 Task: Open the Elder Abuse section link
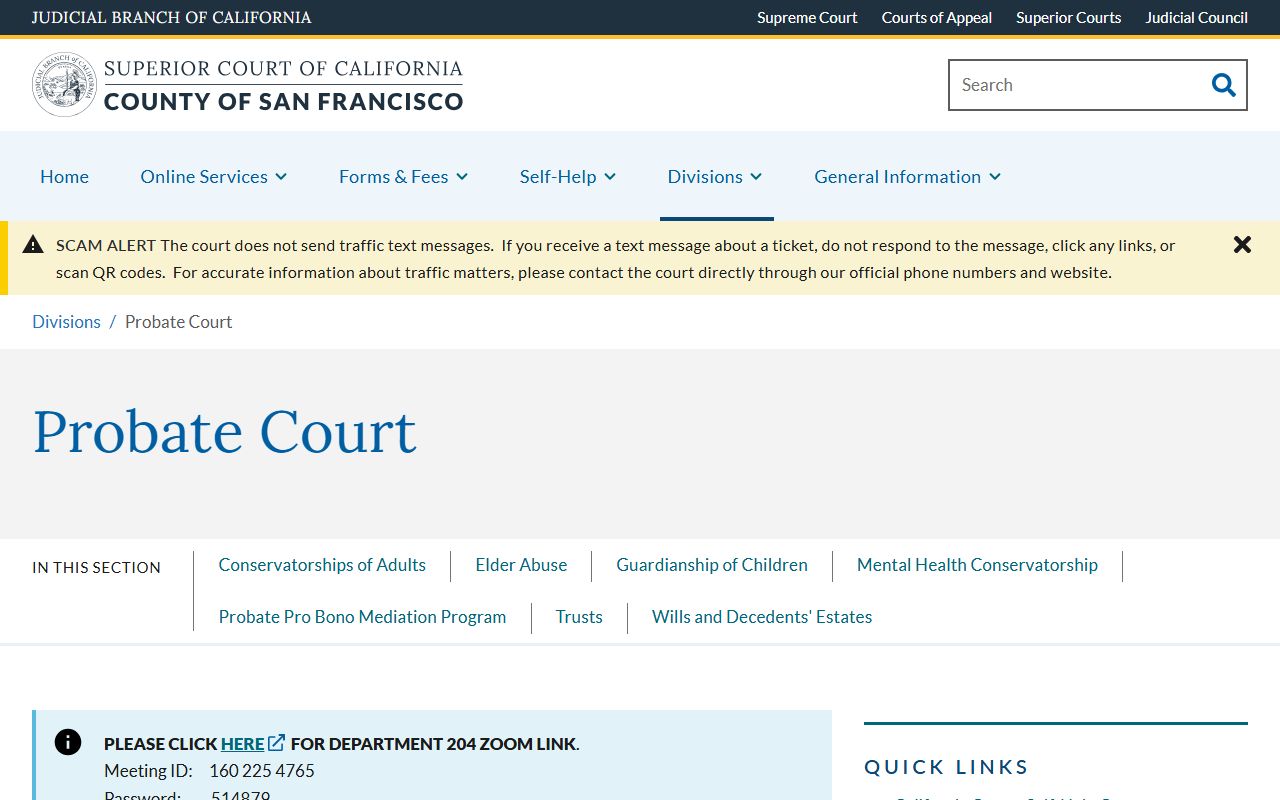click(x=521, y=565)
